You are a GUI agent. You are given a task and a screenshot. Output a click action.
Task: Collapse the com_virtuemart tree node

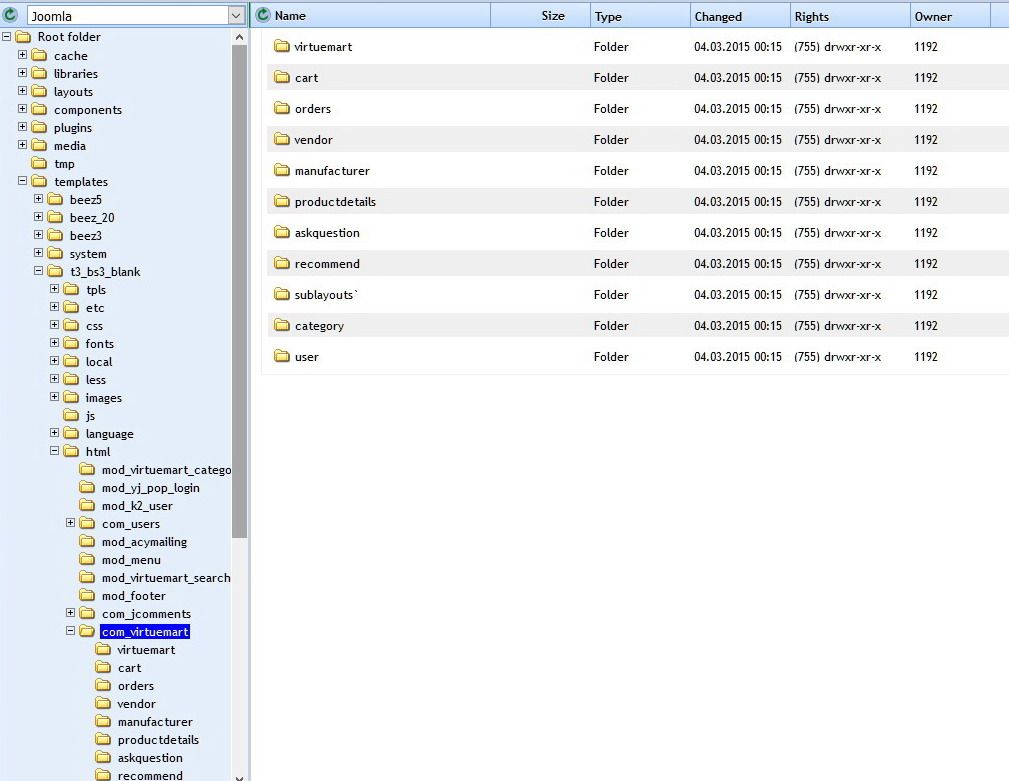click(x=71, y=631)
